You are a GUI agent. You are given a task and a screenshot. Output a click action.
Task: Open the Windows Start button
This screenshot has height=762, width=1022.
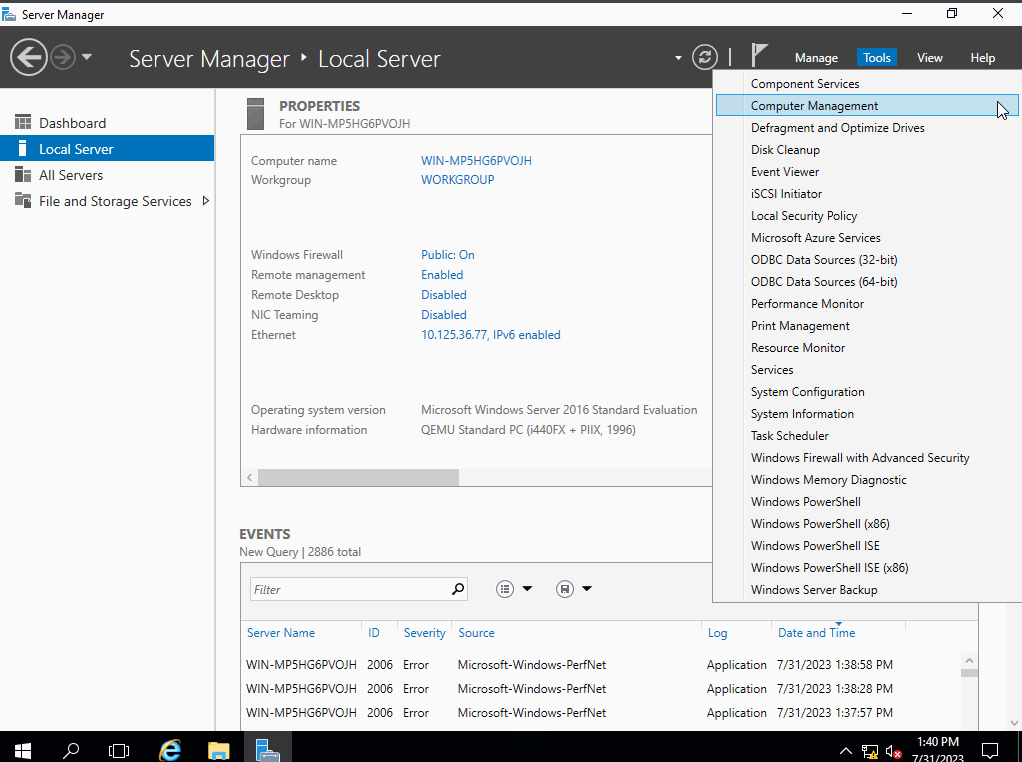click(23, 750)
